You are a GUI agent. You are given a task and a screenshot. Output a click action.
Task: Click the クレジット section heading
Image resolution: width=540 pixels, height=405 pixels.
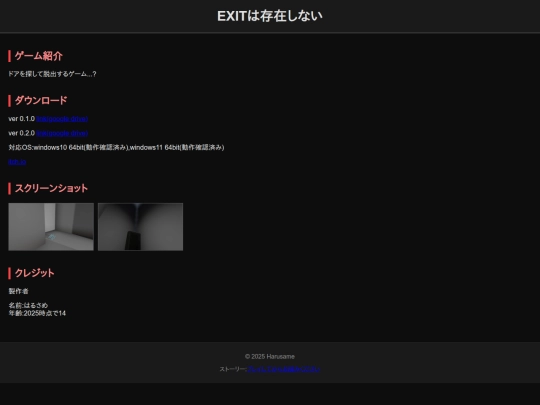[x=34, y=273]
